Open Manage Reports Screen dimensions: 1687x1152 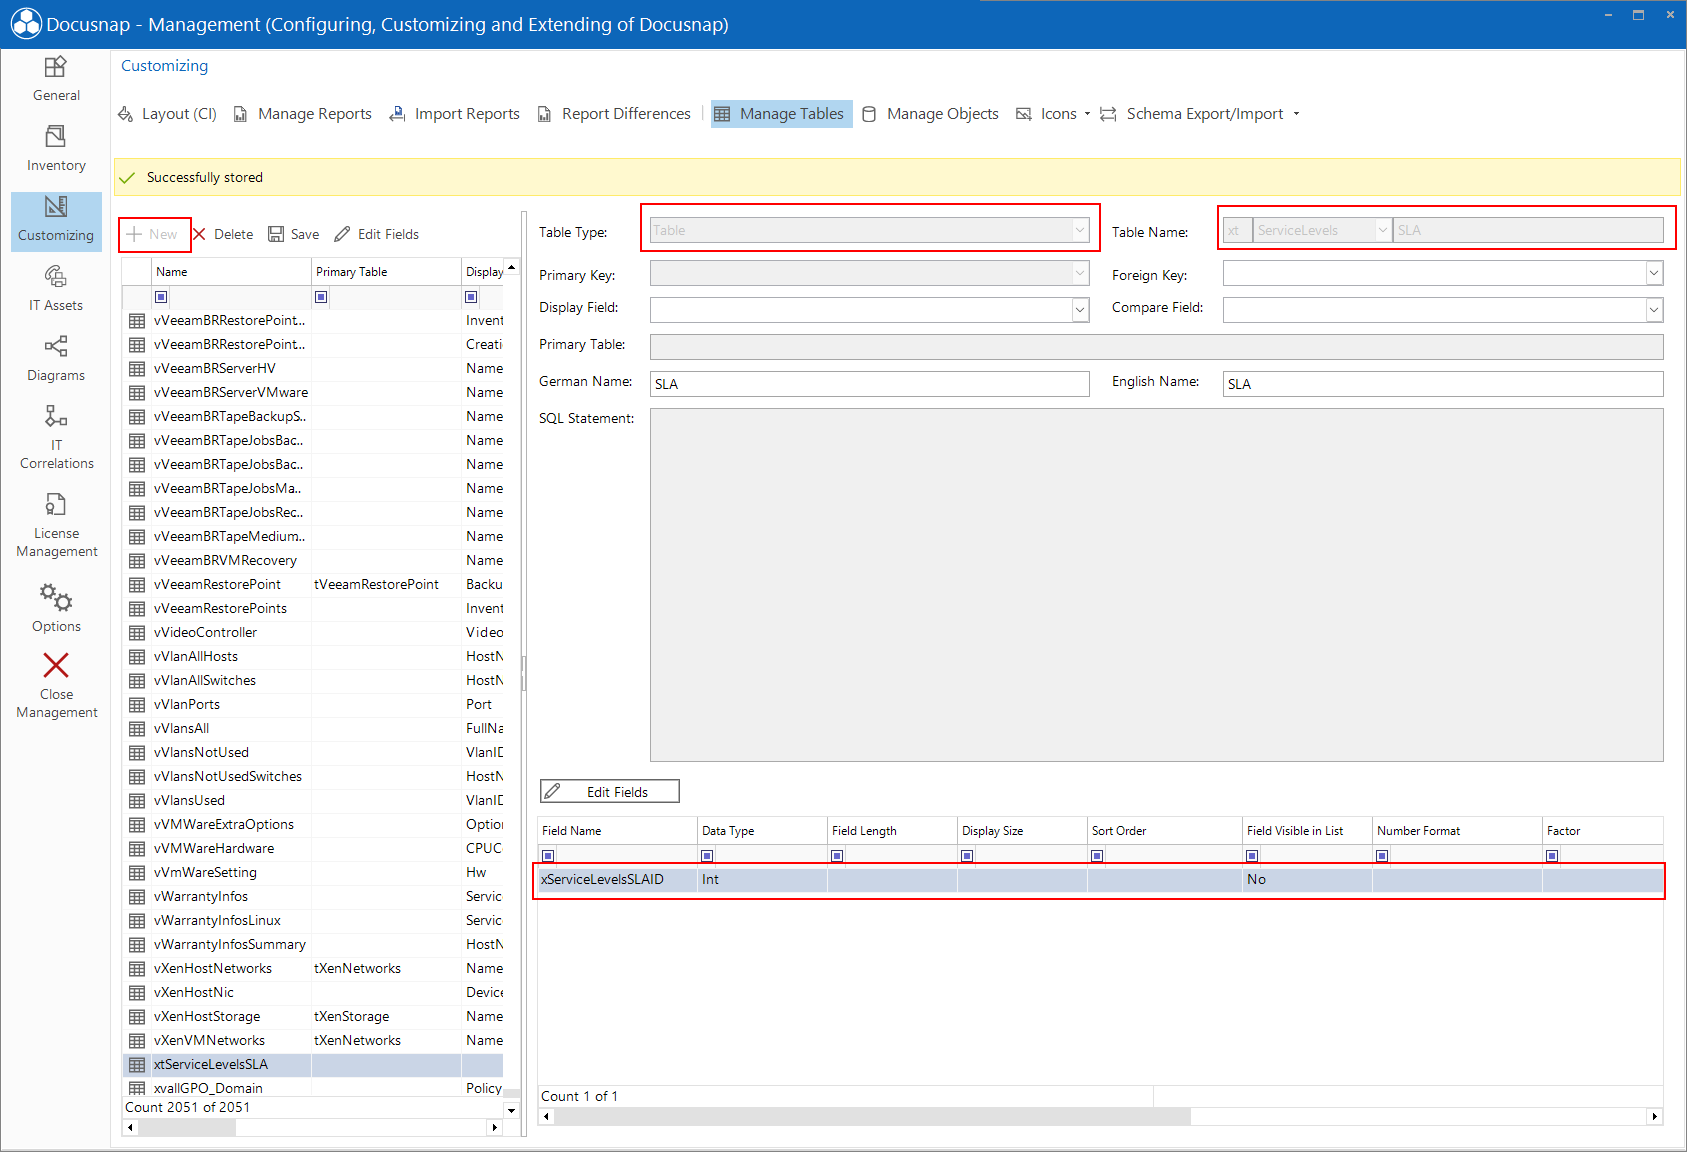click(x=303, y=114)
